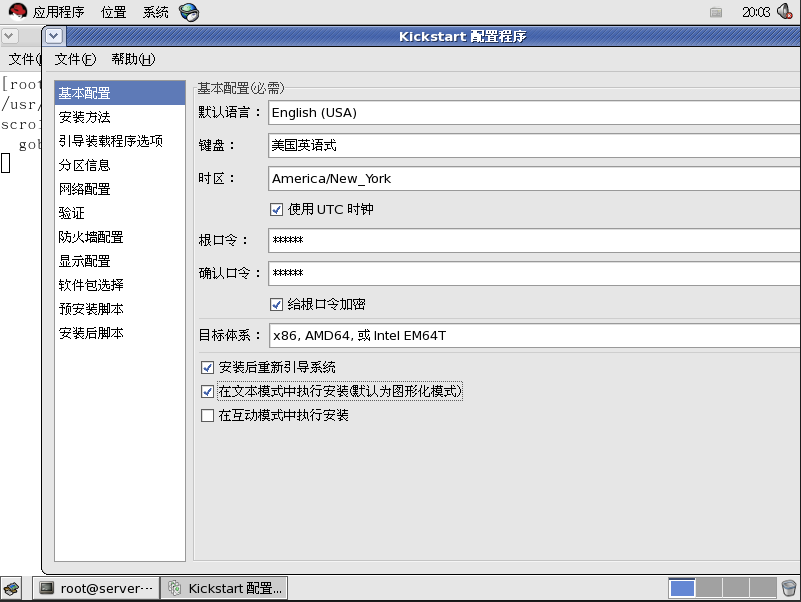
Task: Open the 应用程序 menu
Action: pyautogui.click(x=58, y=12)
